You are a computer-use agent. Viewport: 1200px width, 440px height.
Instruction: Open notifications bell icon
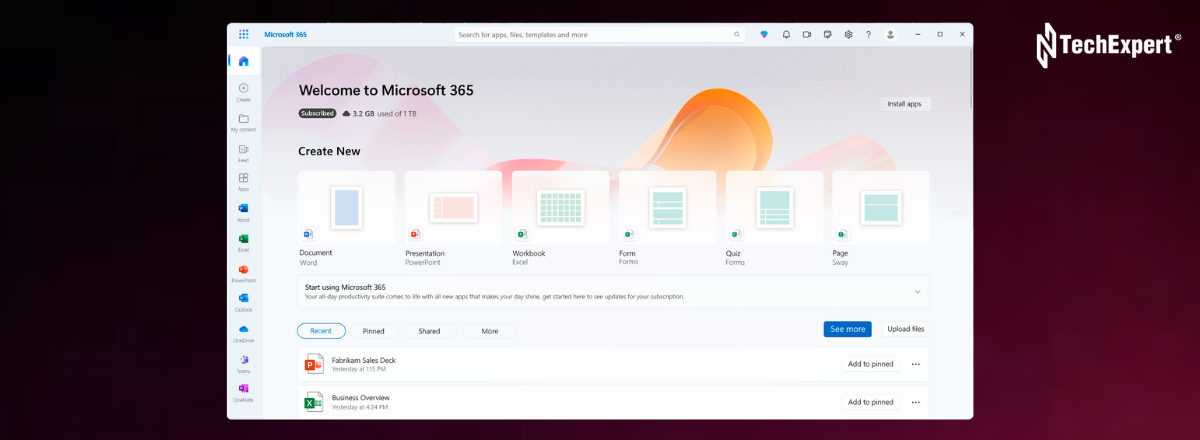[786, 34]
